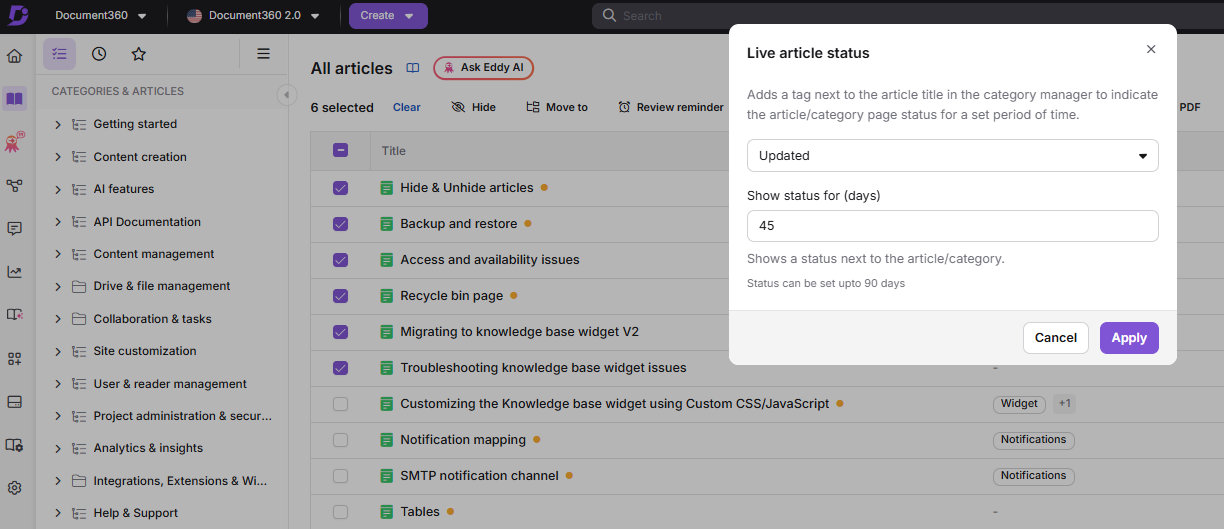Click the hamburger menu icon in category panel

(x=264, y=54)
